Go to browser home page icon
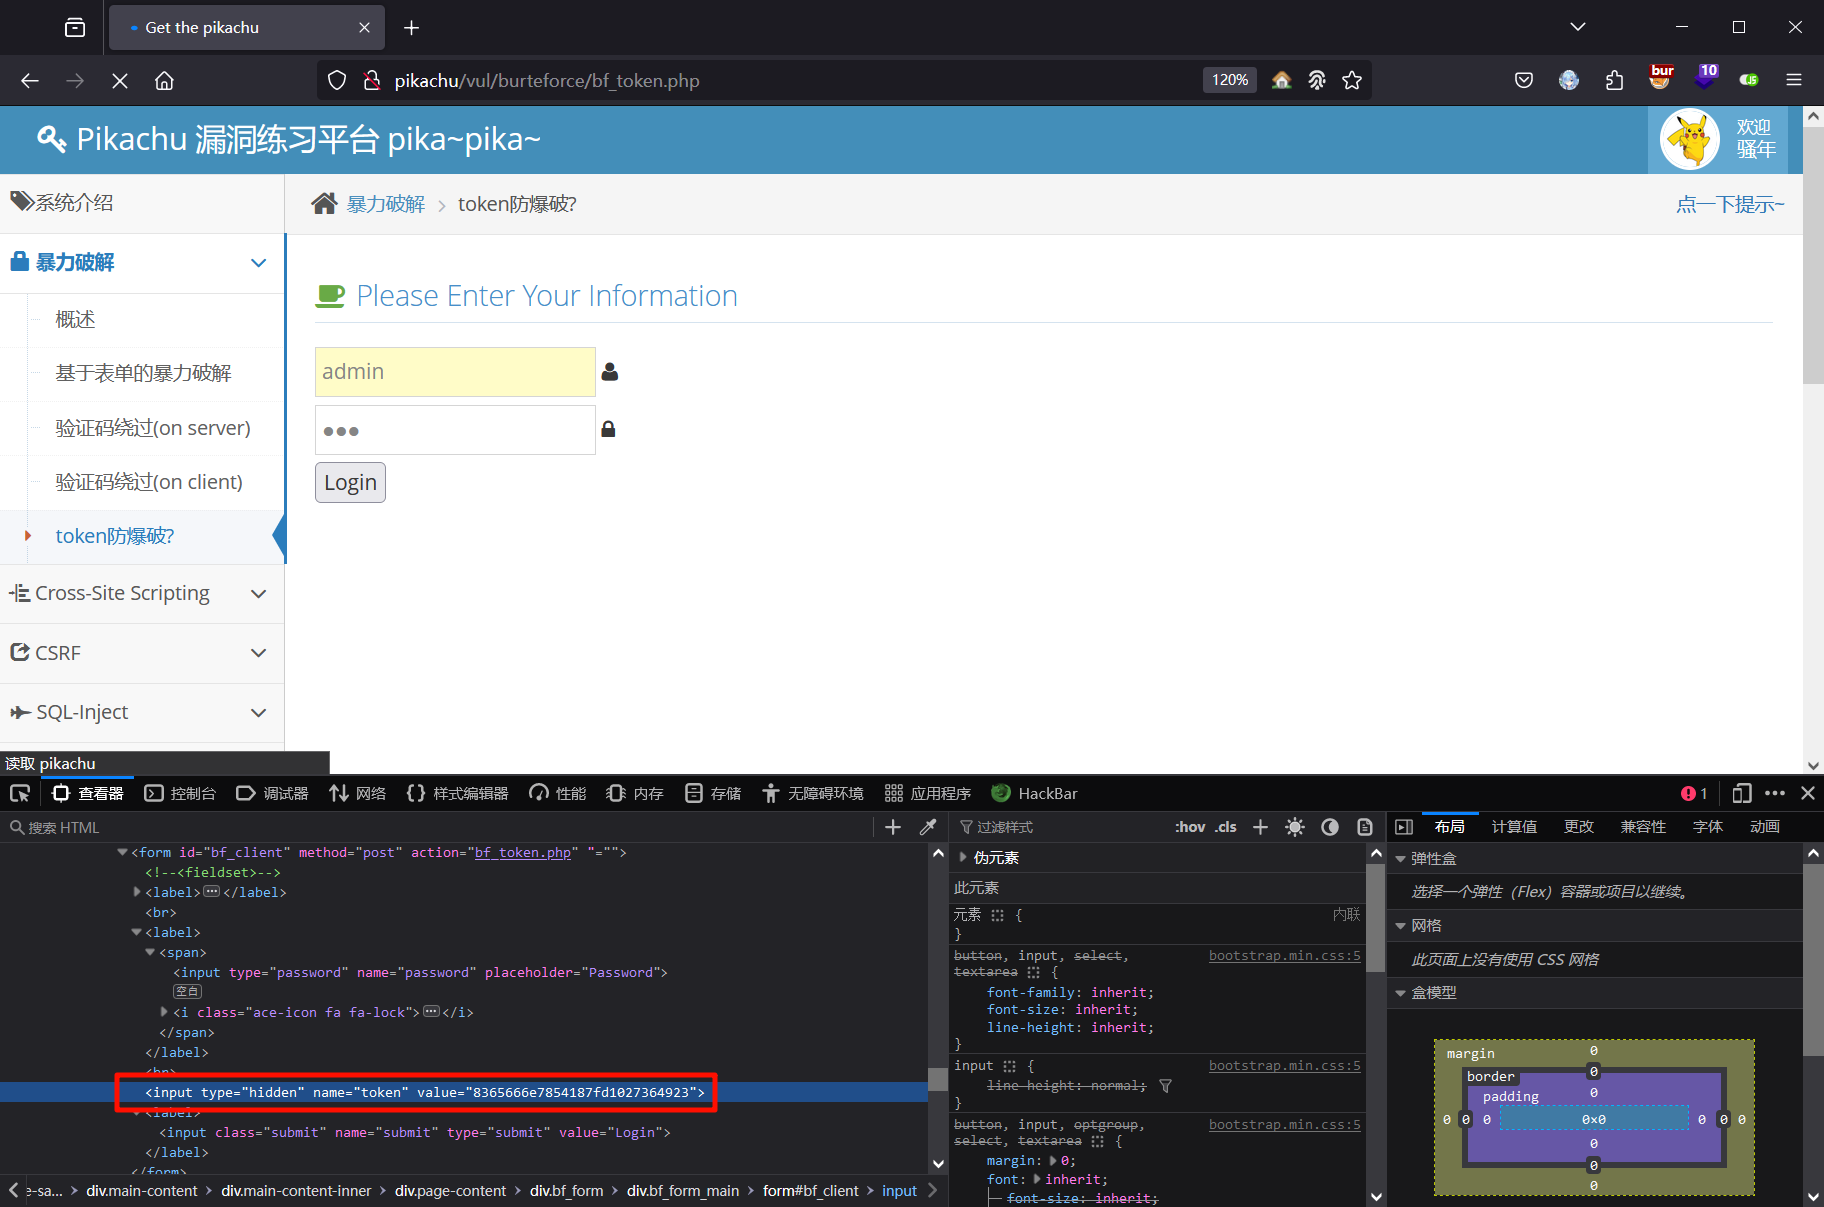Screen dimensions: 1824x1207 pos(165,81)
